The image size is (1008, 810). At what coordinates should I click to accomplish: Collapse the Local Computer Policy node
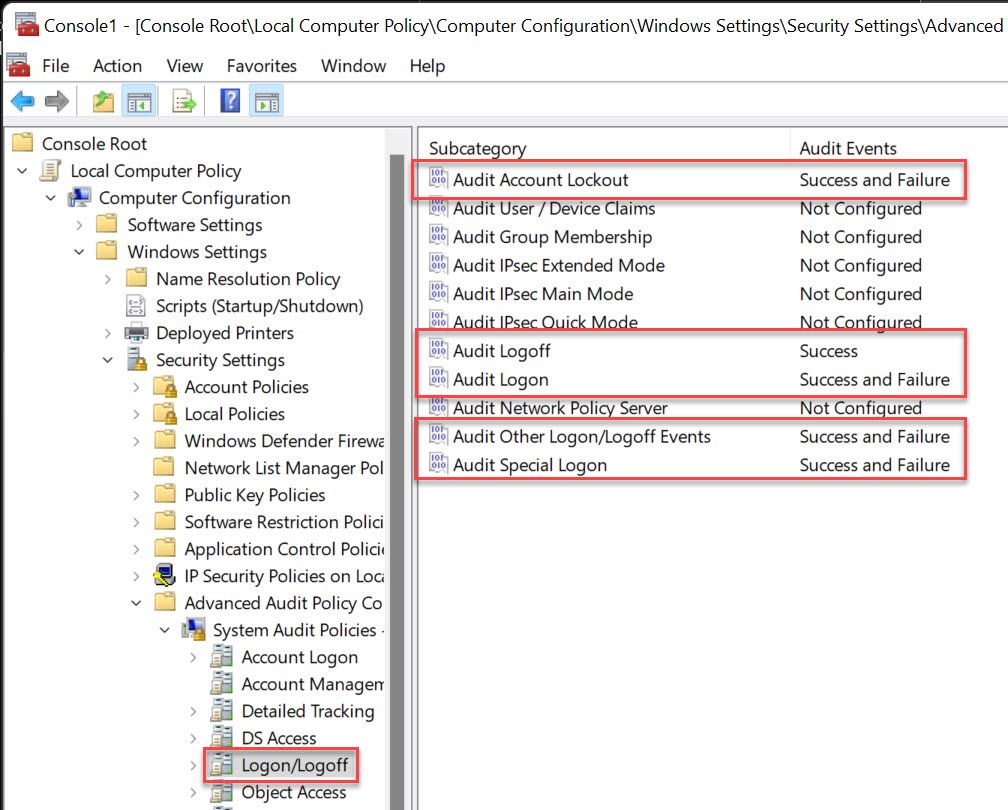(22, 171)
